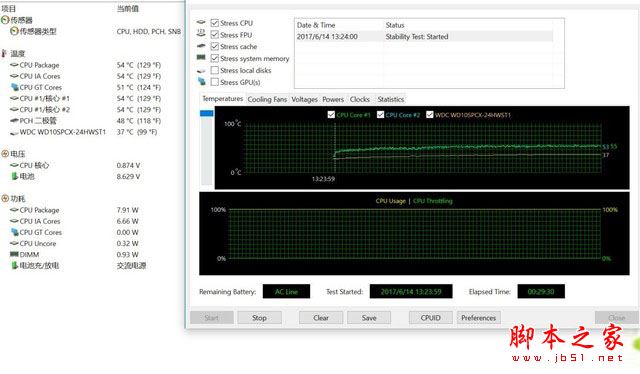Screen dimensions: 640x374
Task: Uncheck Stress system memory checkbox
Action: point(215,58)
